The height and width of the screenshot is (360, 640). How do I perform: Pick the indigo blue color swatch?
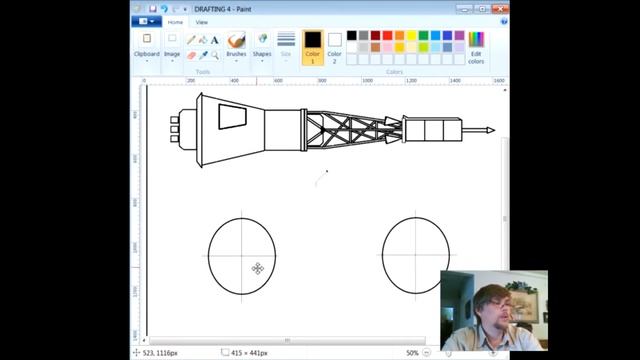pos(447,36)
